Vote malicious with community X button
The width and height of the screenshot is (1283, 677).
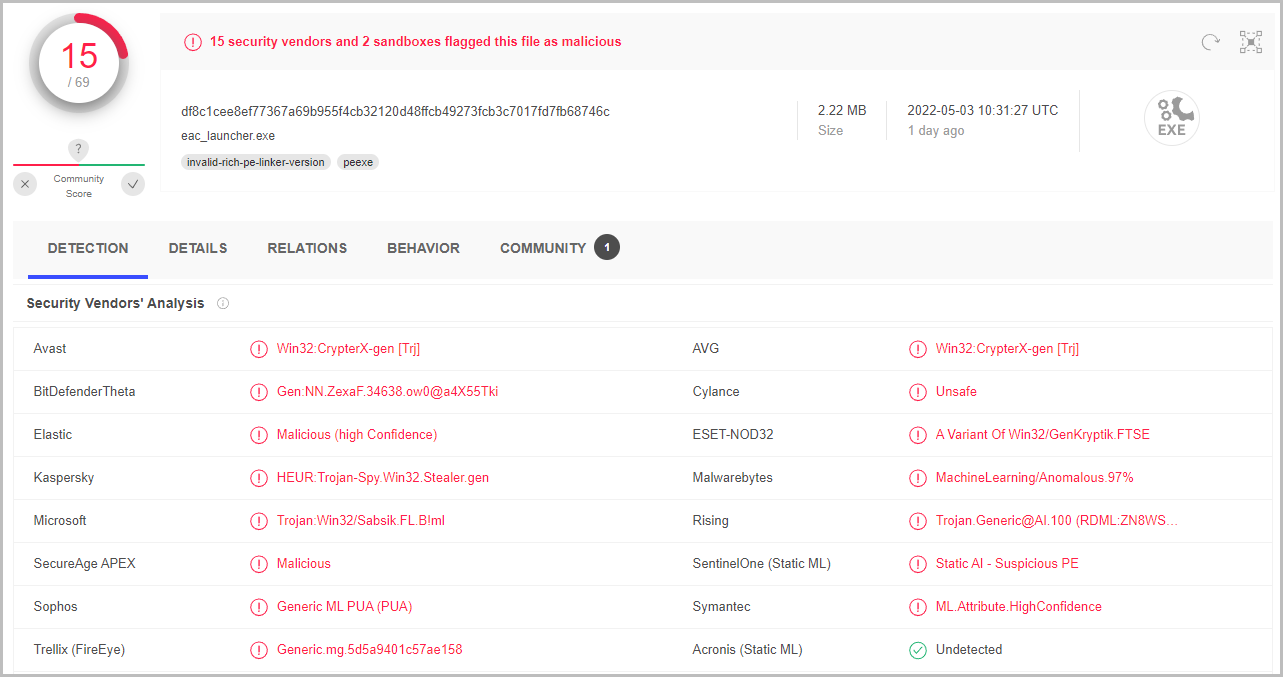pyautogui.click(x=26, y=184)
